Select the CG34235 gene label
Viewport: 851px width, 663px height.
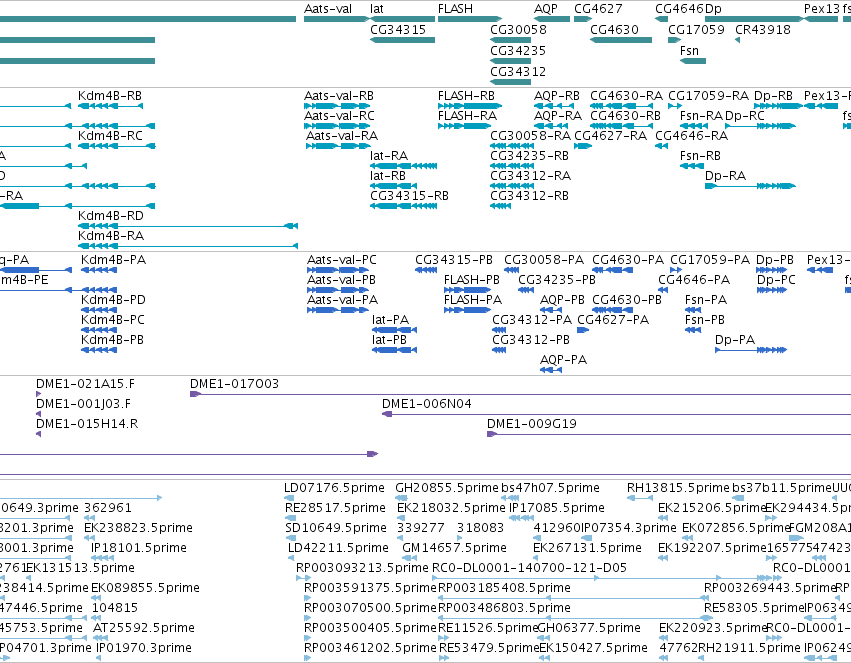pos(518,50)
